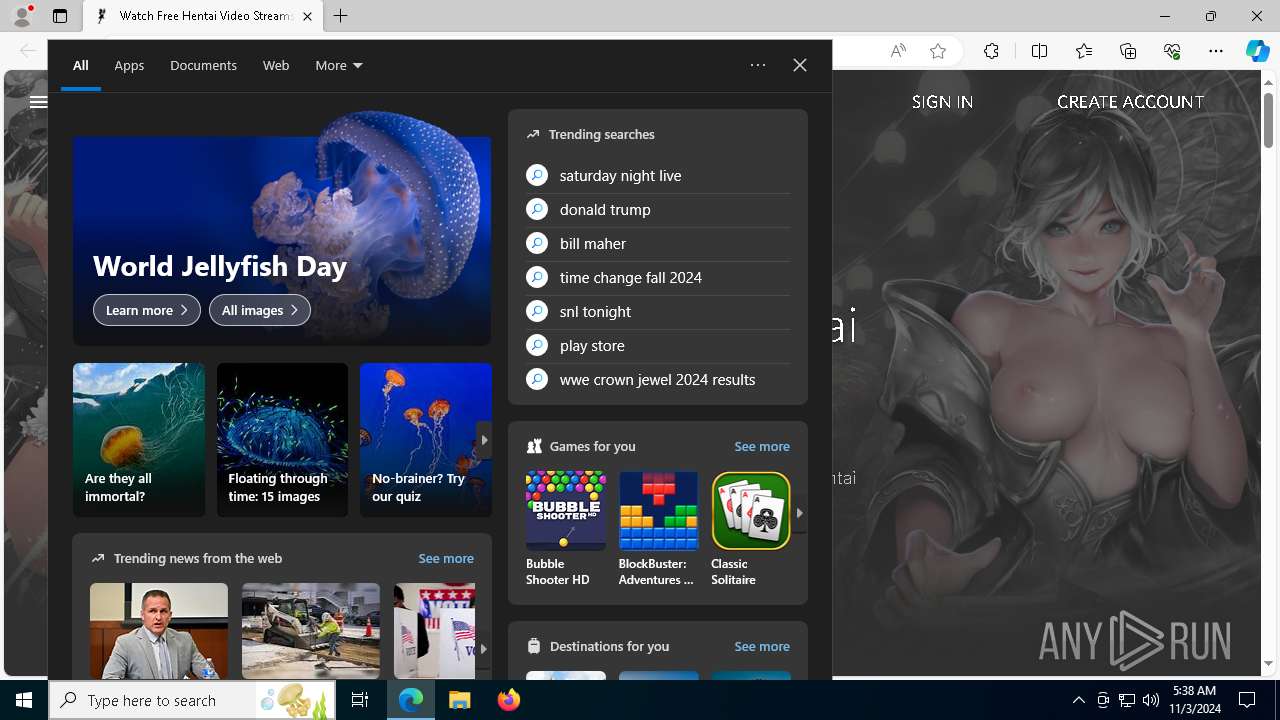1280x720 pixels.
Task: Open the volume icon in system tray
Action: [x=1151, y=700]
